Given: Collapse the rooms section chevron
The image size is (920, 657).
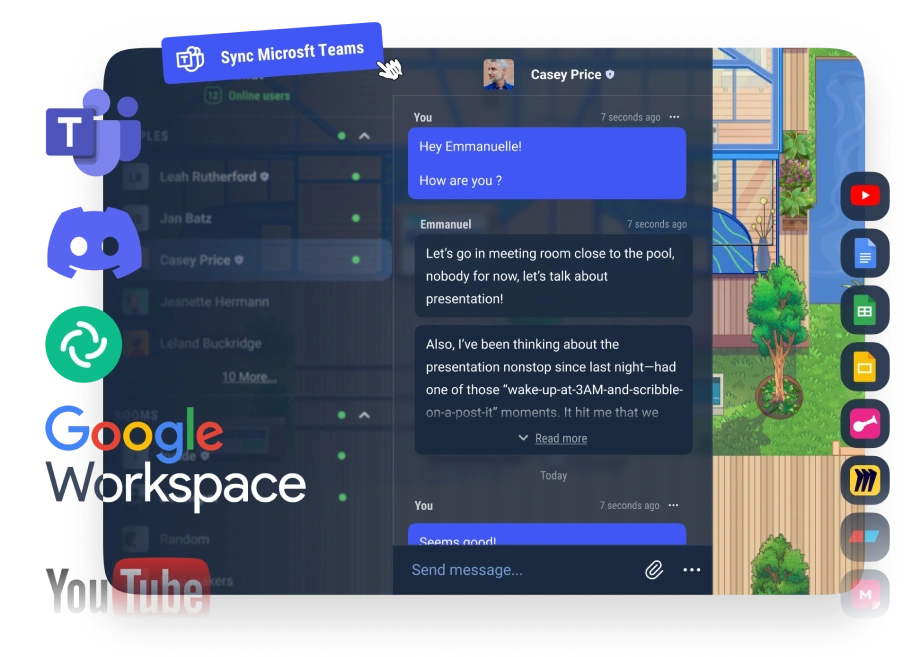Looking at the screenshot, I should pos(364,415).
